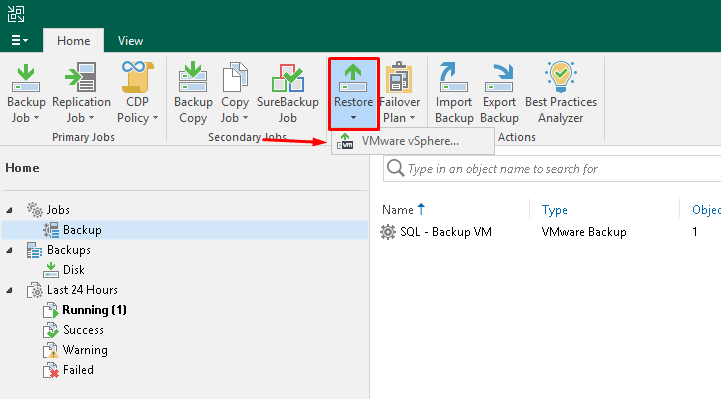Click the Success checkmark icon in tree
Image resolution: width=721 pixels, height=399 pixels.
point(51,330)
